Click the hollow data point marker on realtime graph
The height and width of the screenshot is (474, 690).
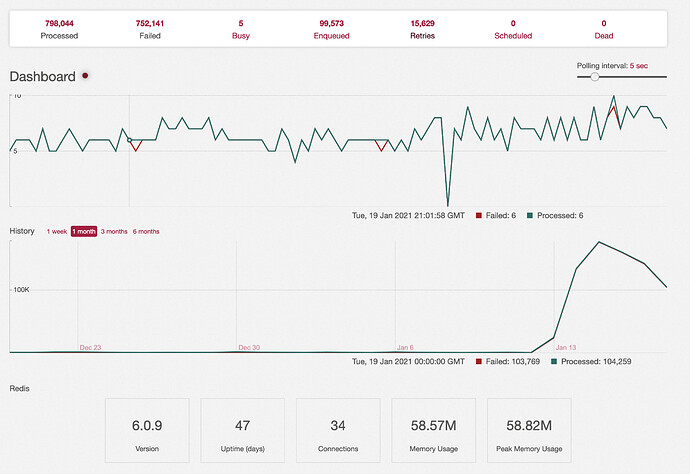(129, 140)
